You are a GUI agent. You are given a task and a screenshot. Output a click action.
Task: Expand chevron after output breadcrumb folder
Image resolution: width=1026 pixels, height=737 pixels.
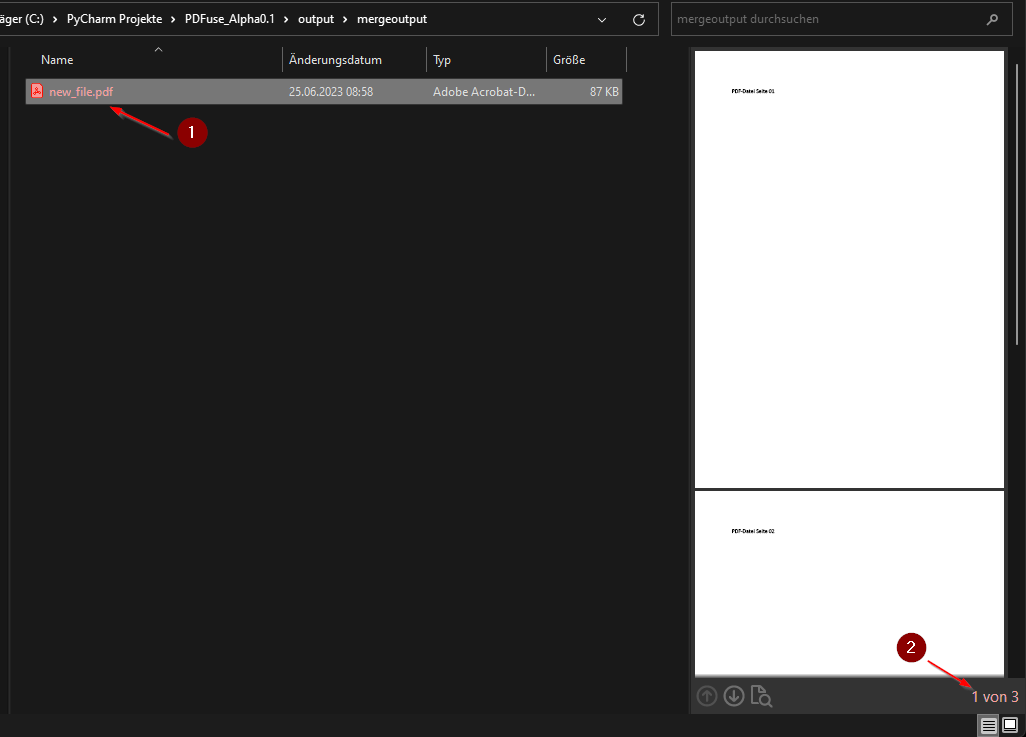(345, 19)
